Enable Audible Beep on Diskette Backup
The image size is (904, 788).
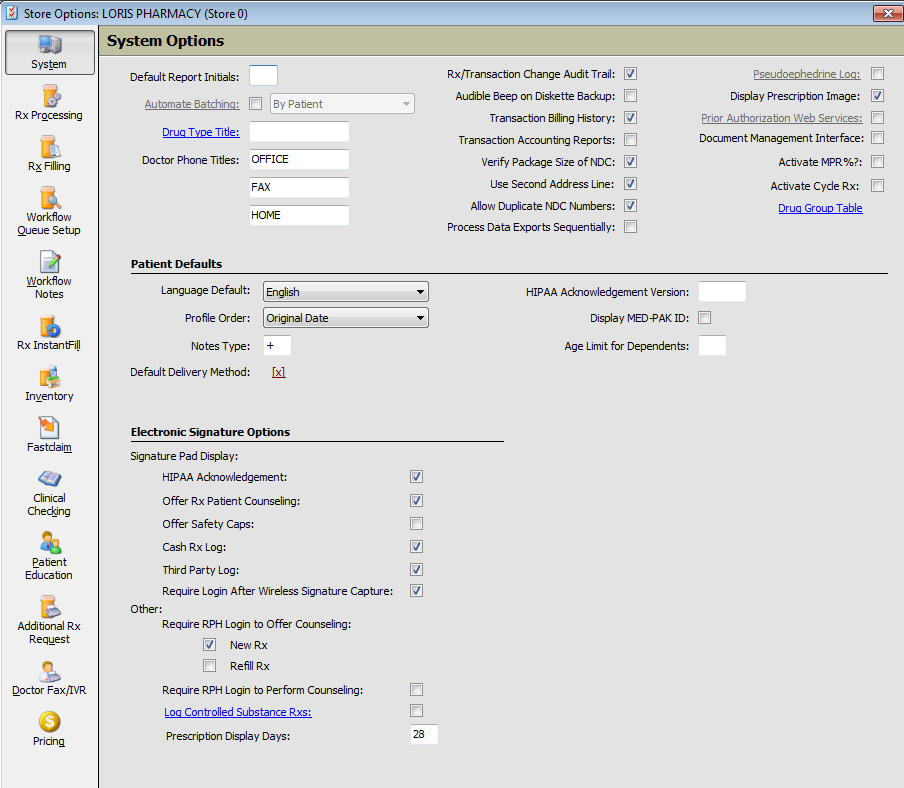(631, 96)
